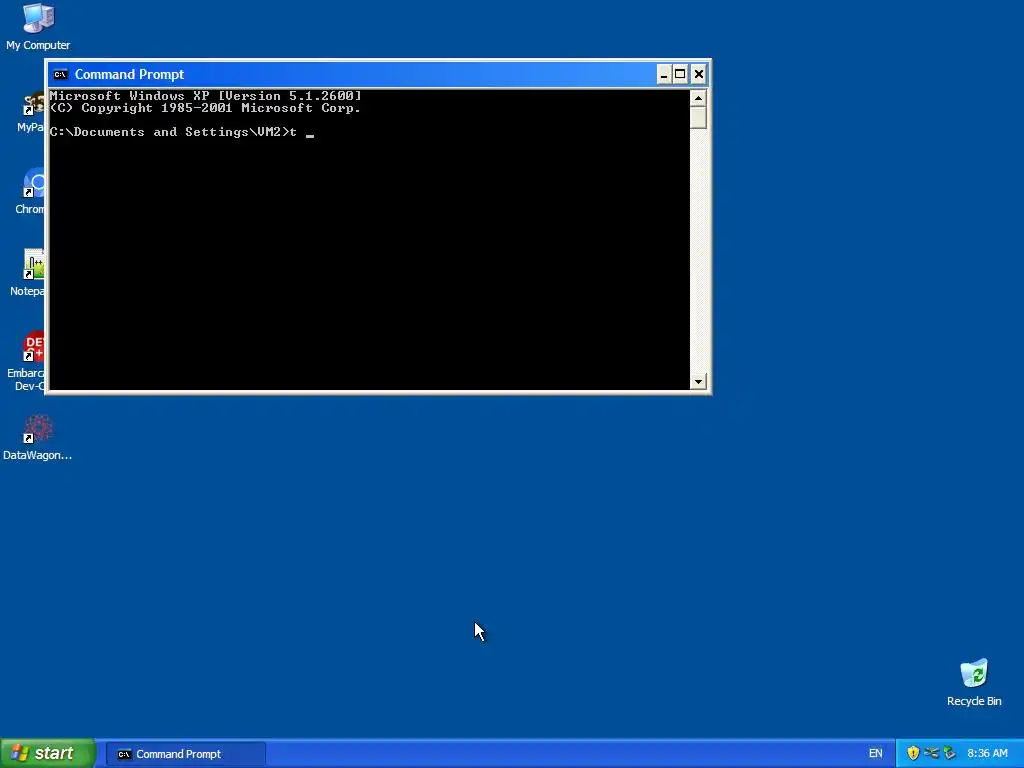Click the Command Prompt window title text
1024x768 pixels.
[x=129, y=74]
